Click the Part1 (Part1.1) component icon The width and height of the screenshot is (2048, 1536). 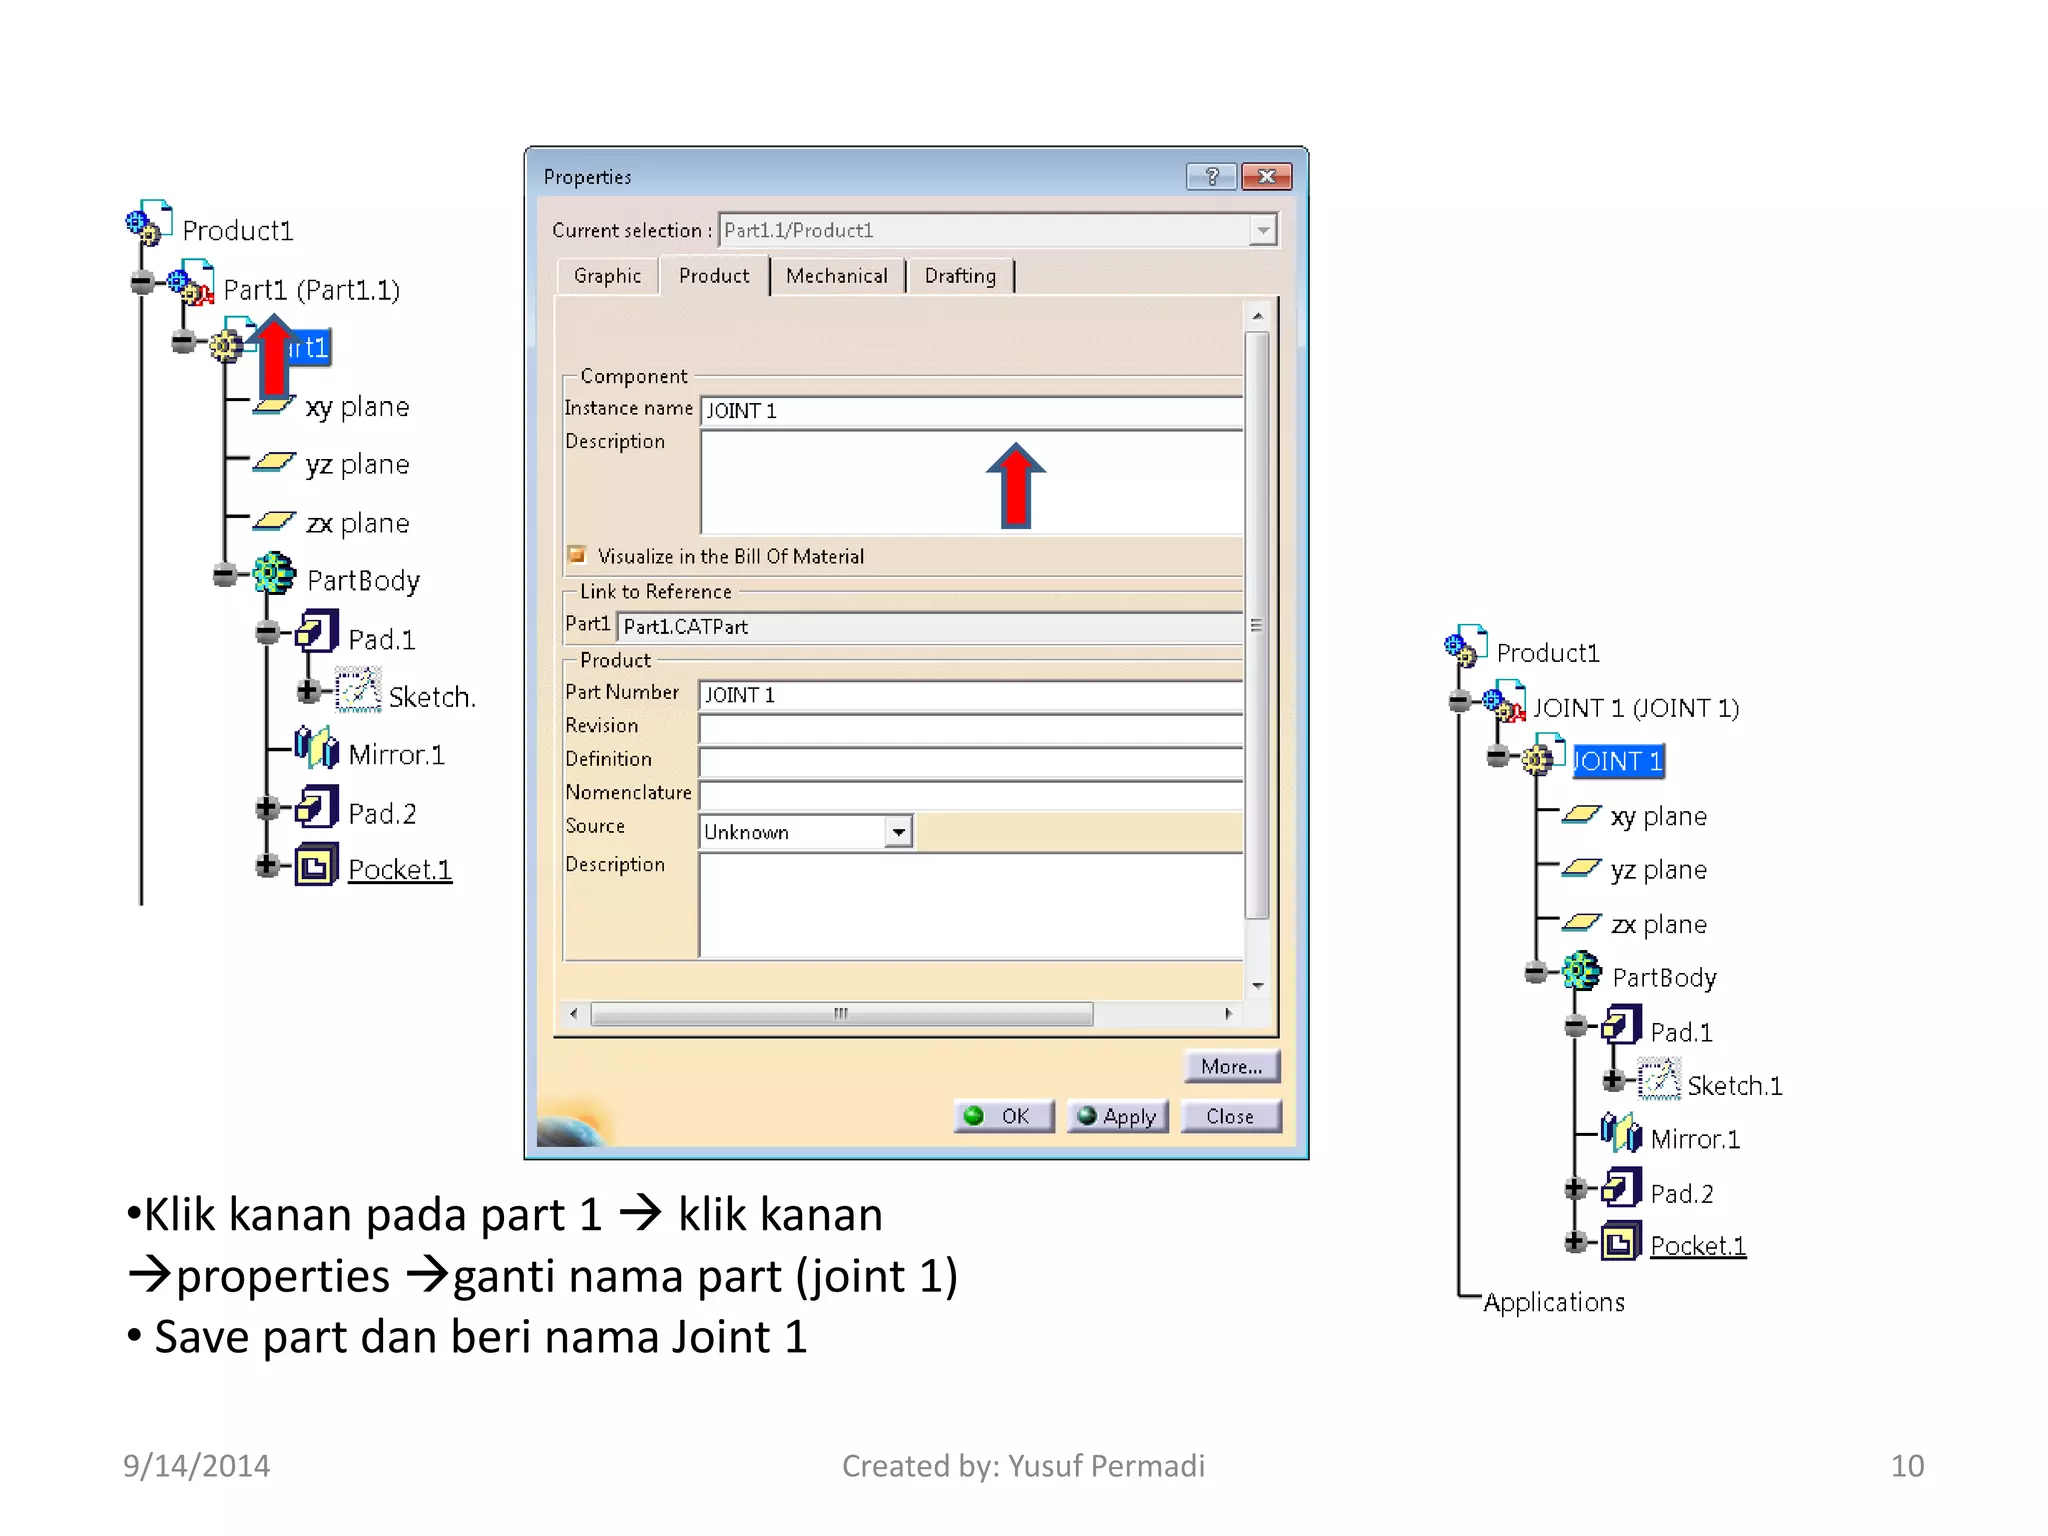coord(191,283)
